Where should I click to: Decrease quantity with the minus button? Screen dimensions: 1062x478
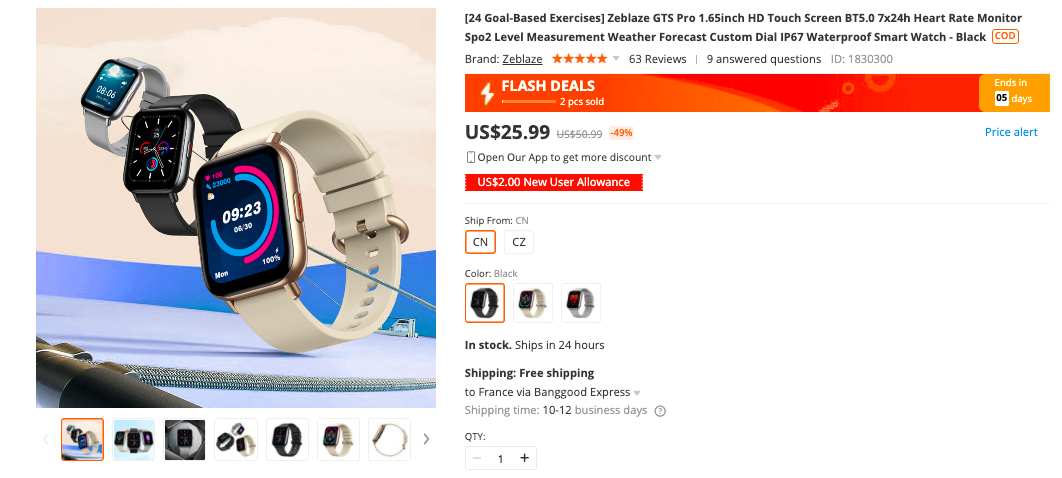[x=477, y=458]
